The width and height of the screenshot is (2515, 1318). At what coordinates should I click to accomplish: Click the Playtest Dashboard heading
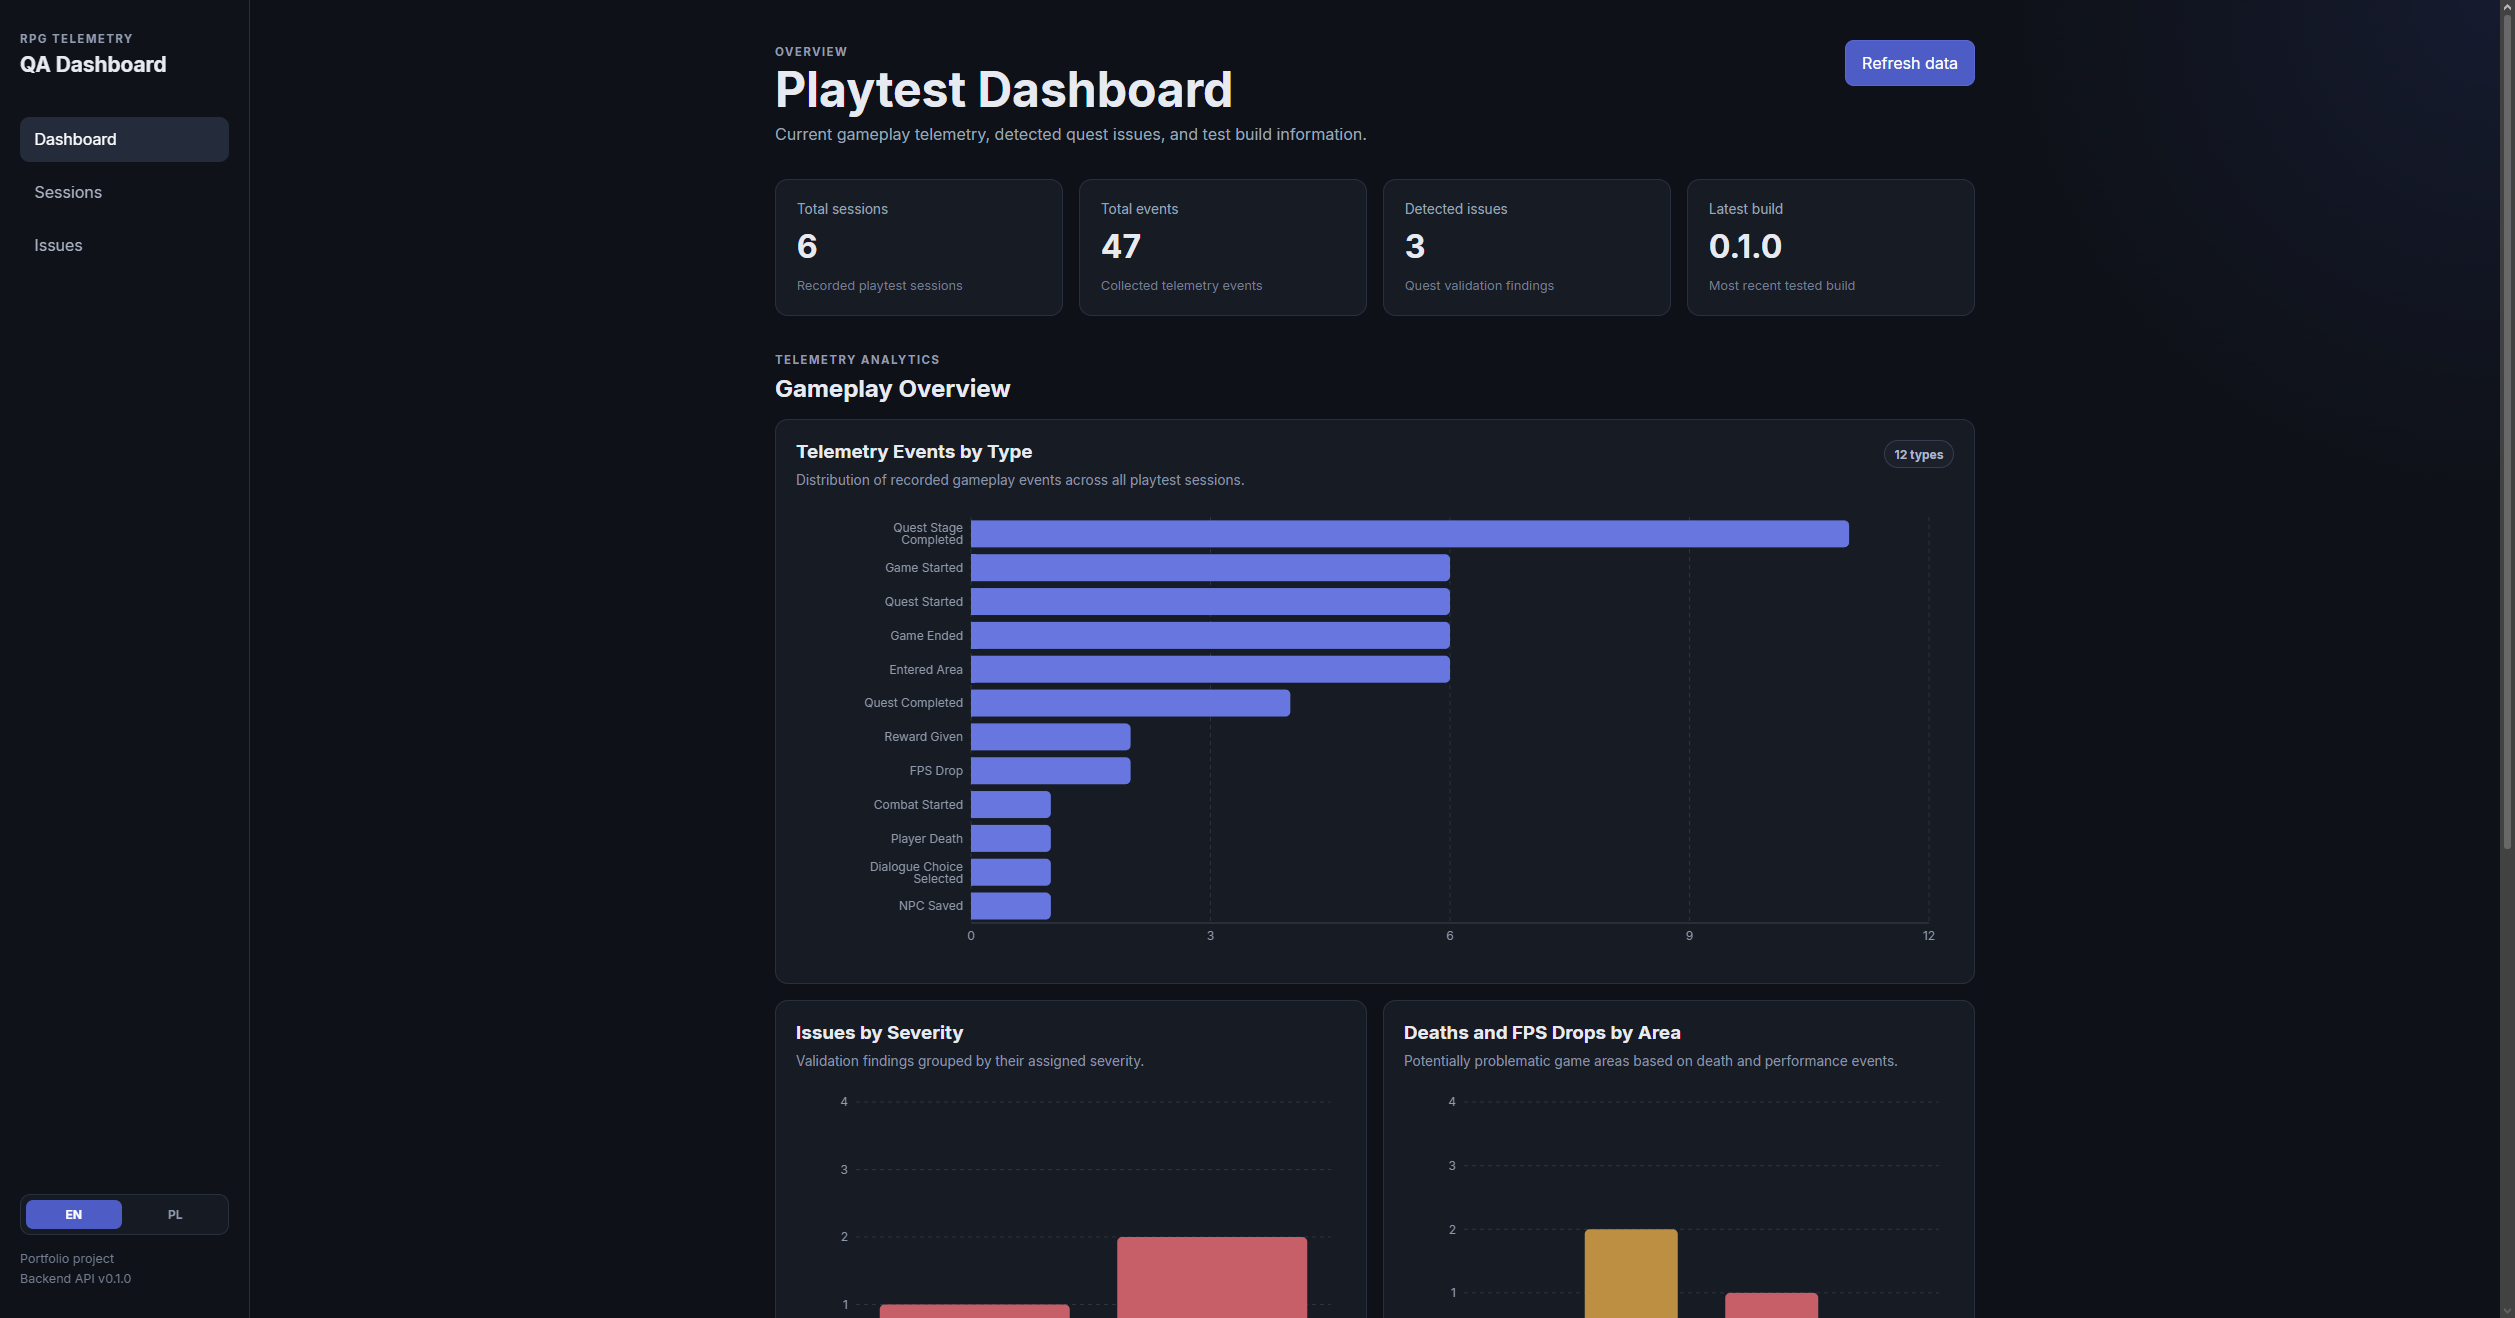[1003, 90]
